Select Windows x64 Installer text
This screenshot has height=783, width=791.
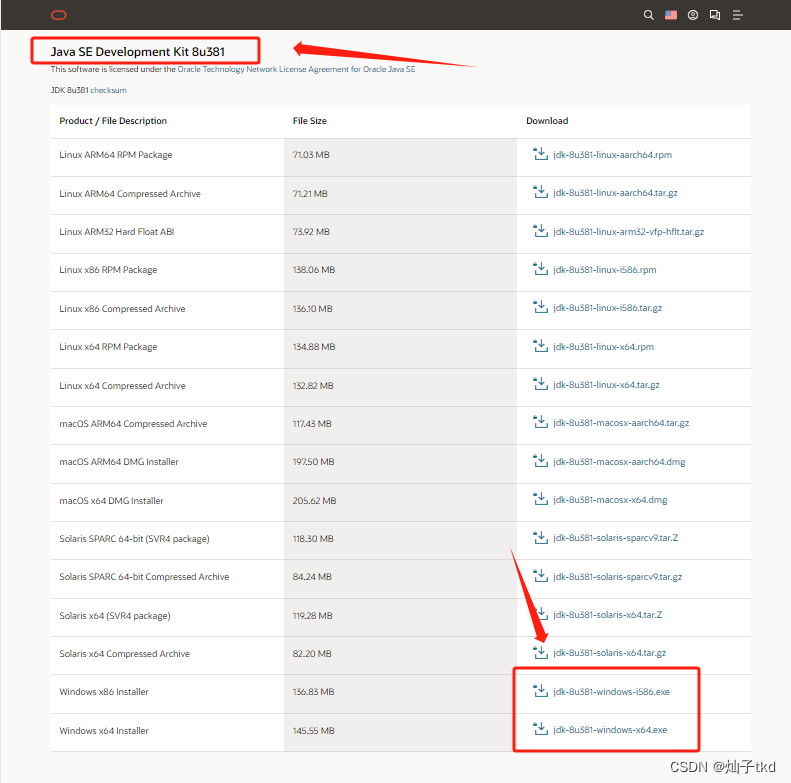point(103,731)
